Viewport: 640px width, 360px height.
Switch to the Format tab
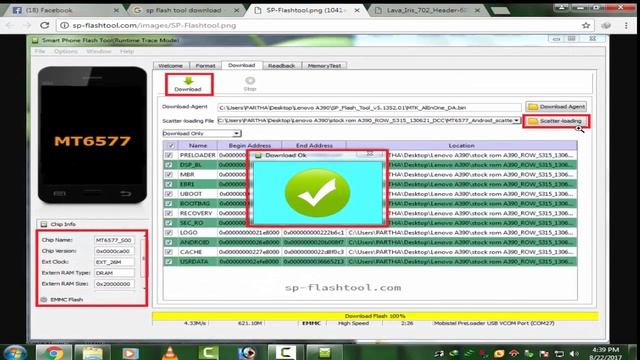tap(205, 66)
